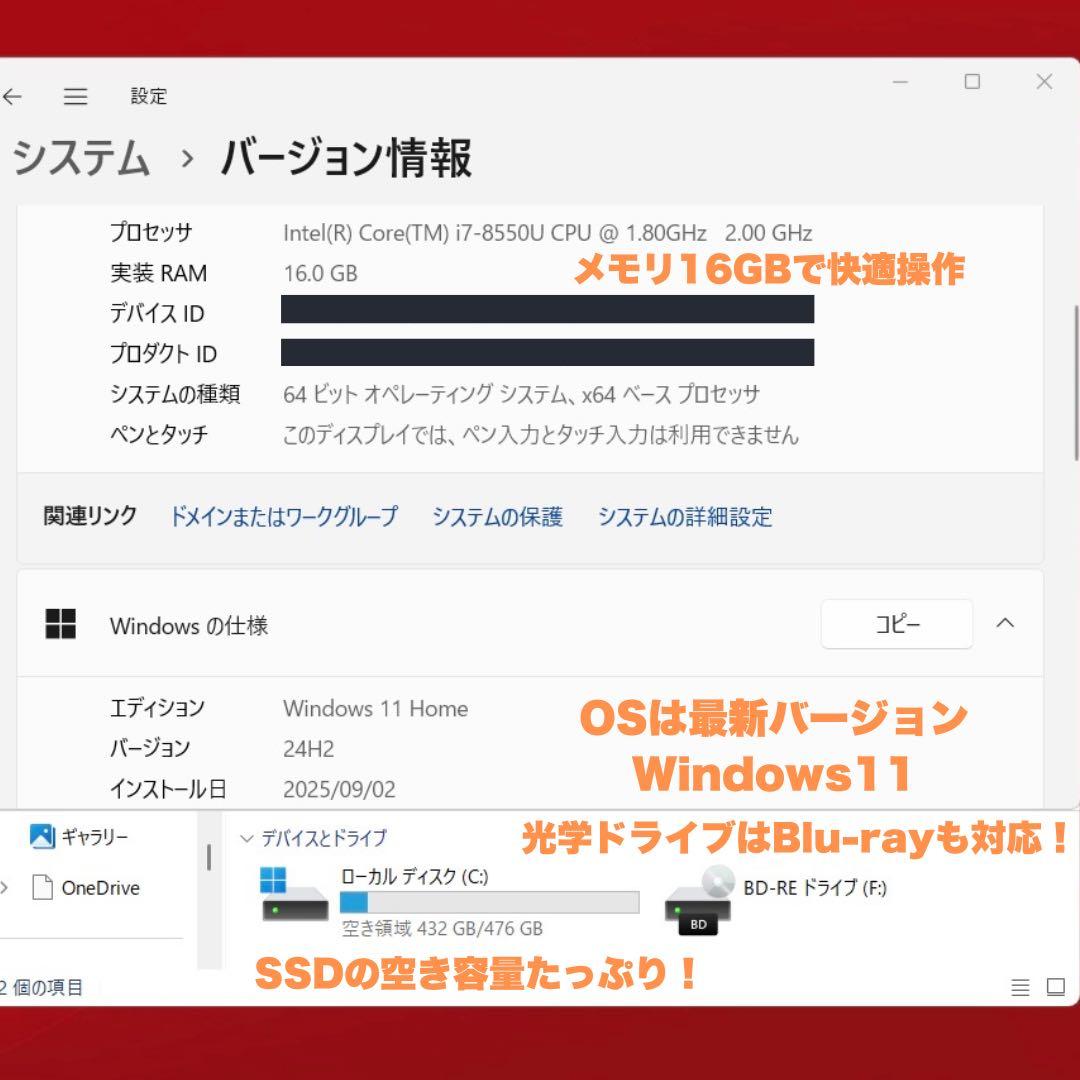Screen dimensions: 1080x1080
Task: Select 空き領域 432 GB/476 GB text
Action: 442,928
